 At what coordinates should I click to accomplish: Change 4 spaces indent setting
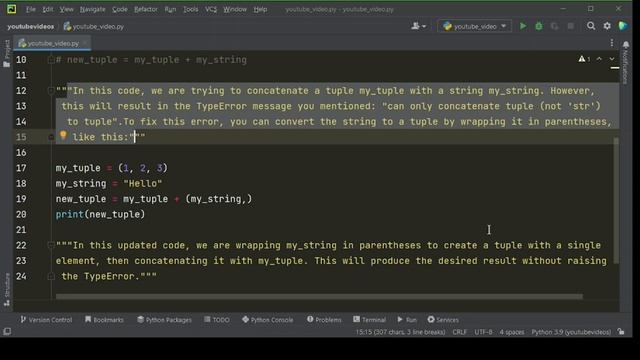coord(512,332)
